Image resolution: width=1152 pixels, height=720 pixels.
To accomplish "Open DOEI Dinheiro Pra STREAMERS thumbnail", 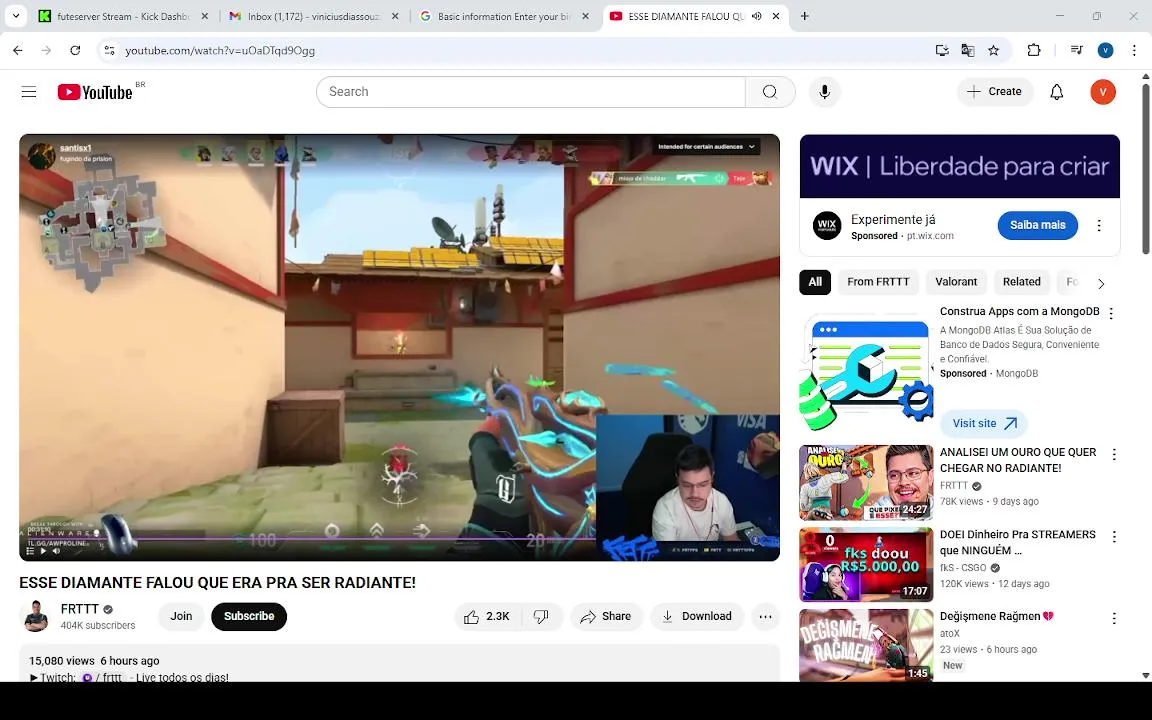I will [866, 564].
